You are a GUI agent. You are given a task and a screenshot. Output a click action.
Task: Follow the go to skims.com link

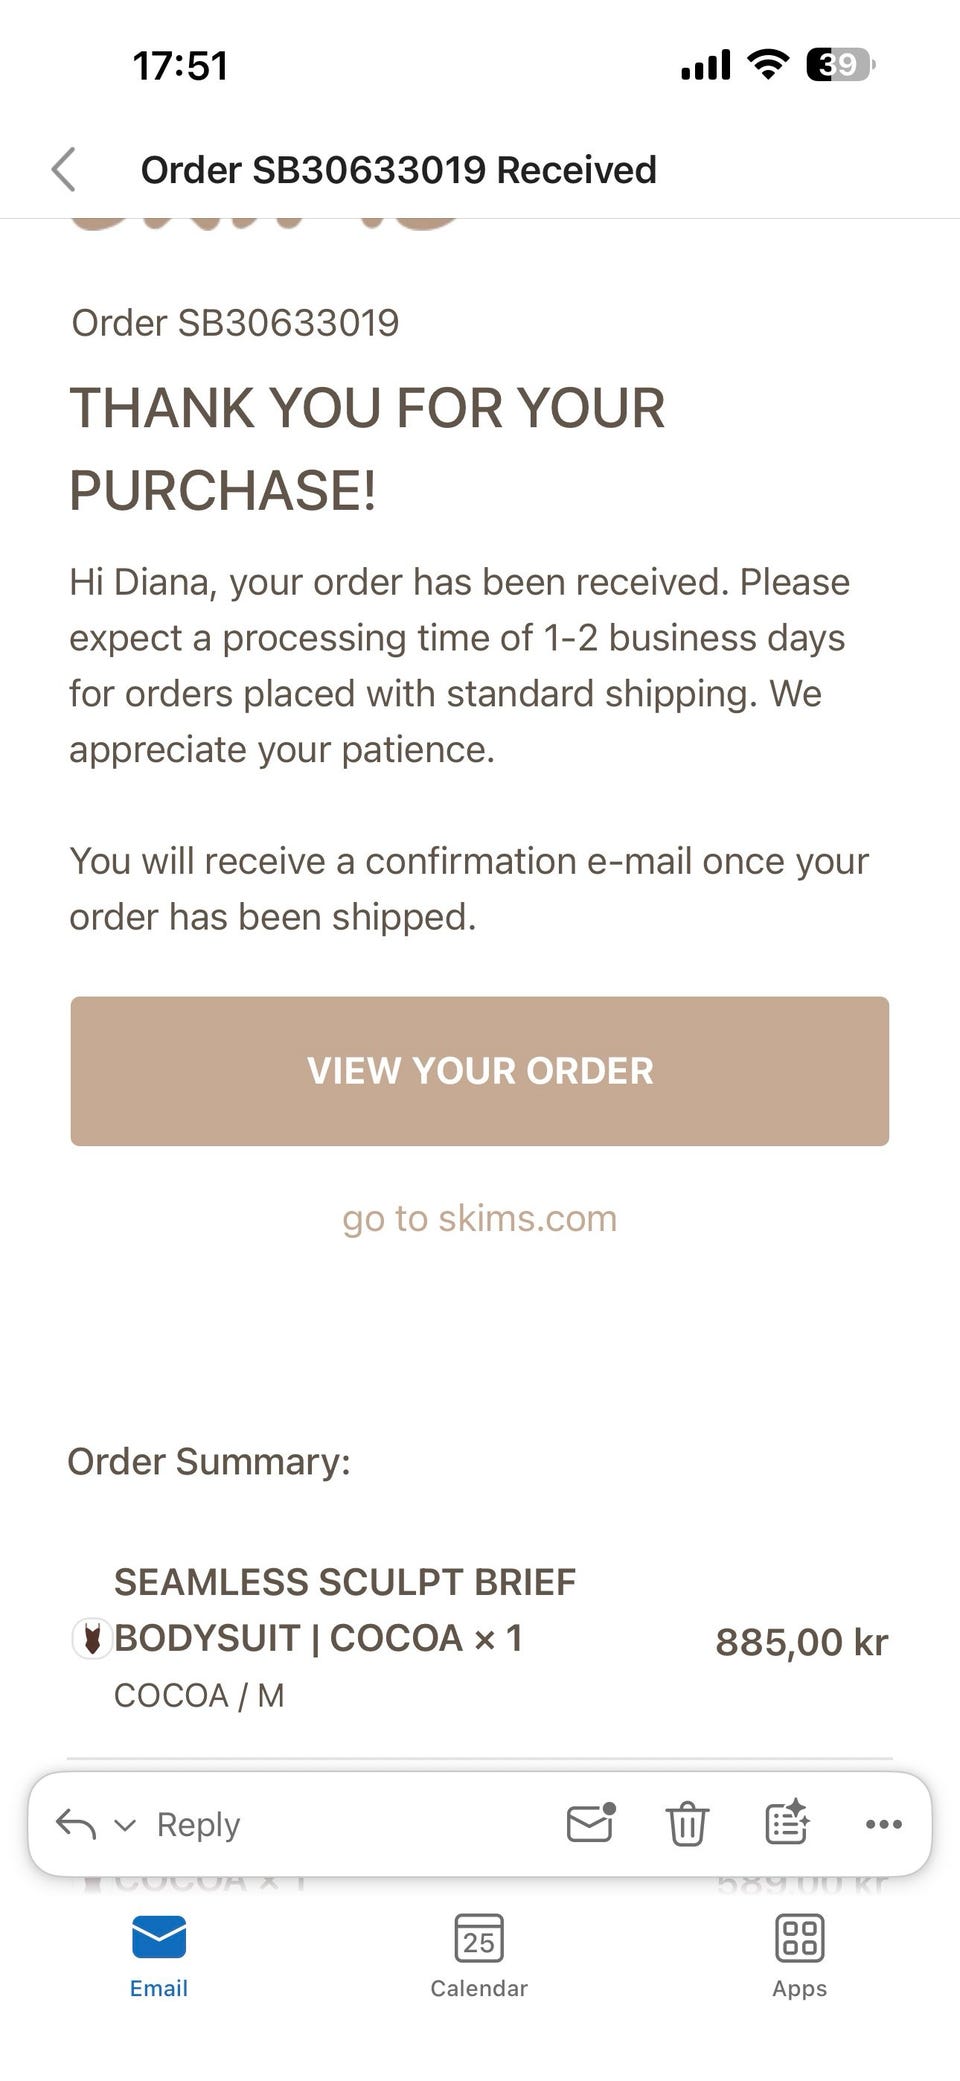(479, 1218)
